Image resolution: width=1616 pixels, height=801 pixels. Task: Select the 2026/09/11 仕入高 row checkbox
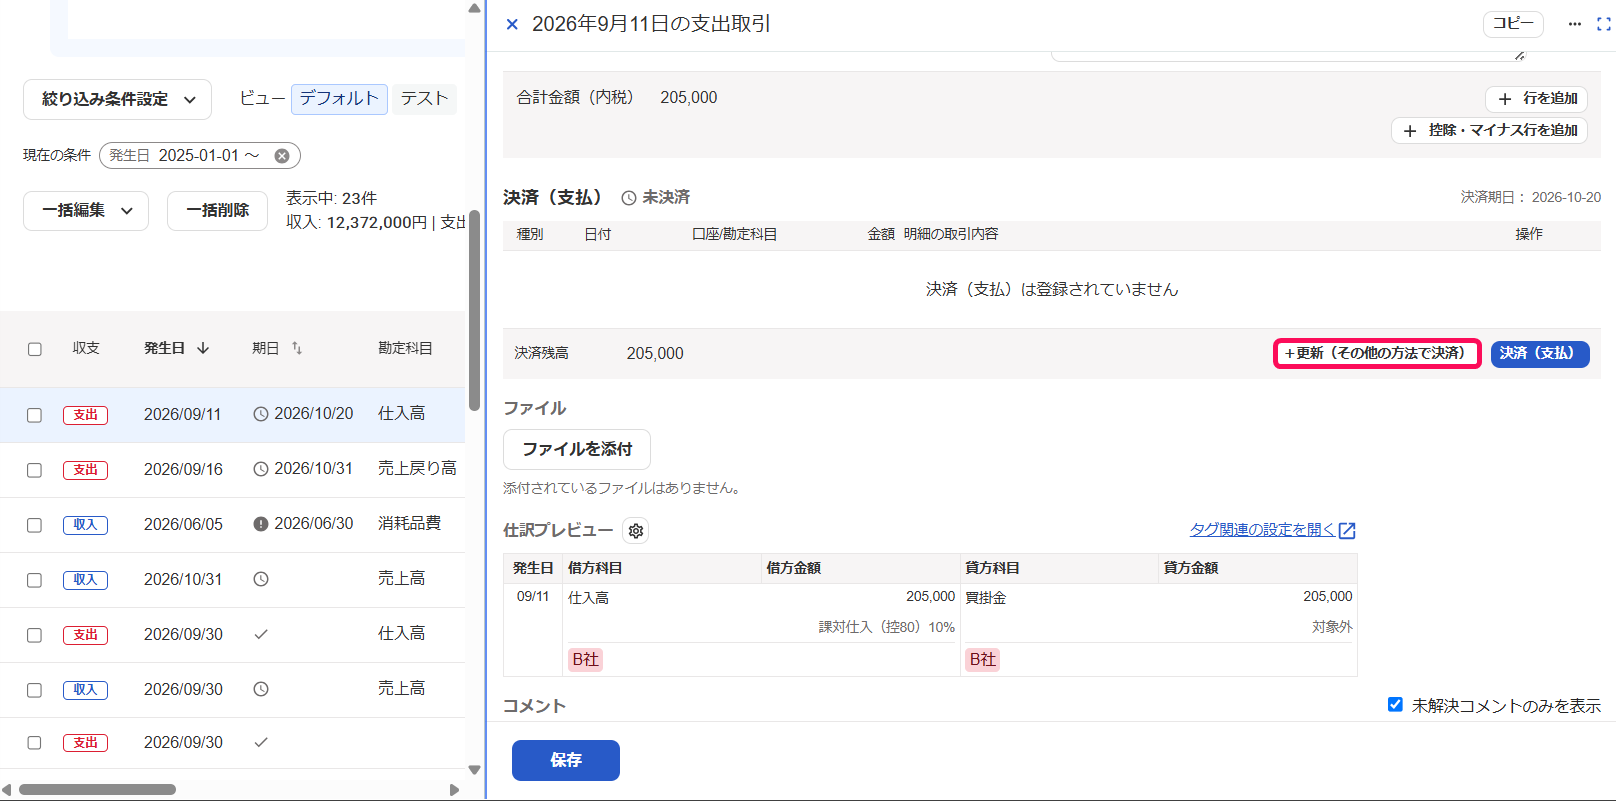click(35, 415)
